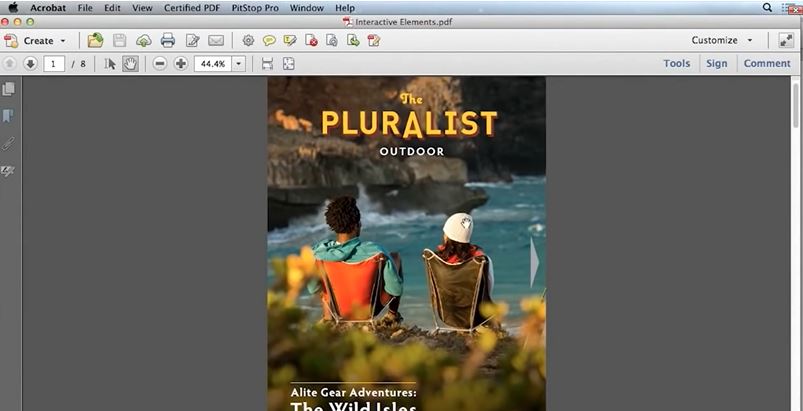The width and height of the screenshot is (803, 411).
Task: Open the Customize toolbar dropdown
Action: [x=722, y=40]
